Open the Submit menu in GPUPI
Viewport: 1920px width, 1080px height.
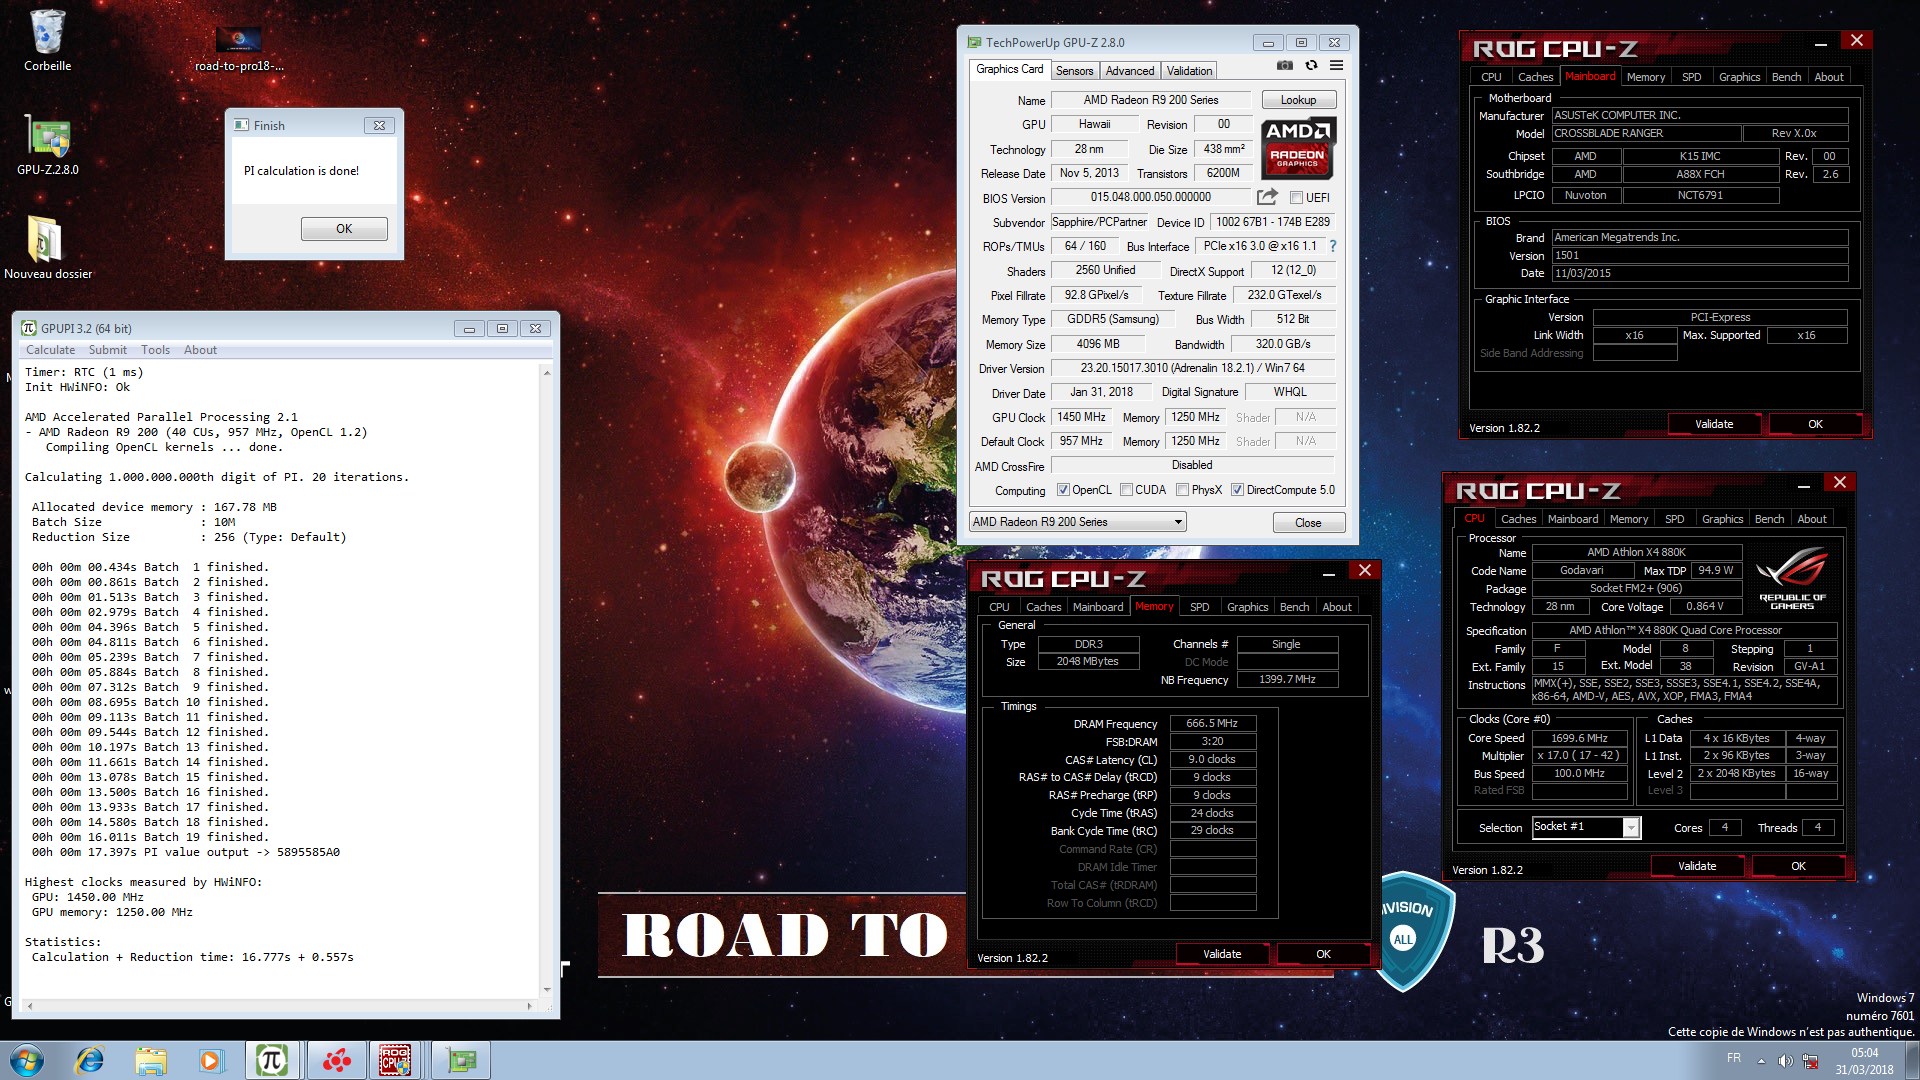click(x=107, y=350)
